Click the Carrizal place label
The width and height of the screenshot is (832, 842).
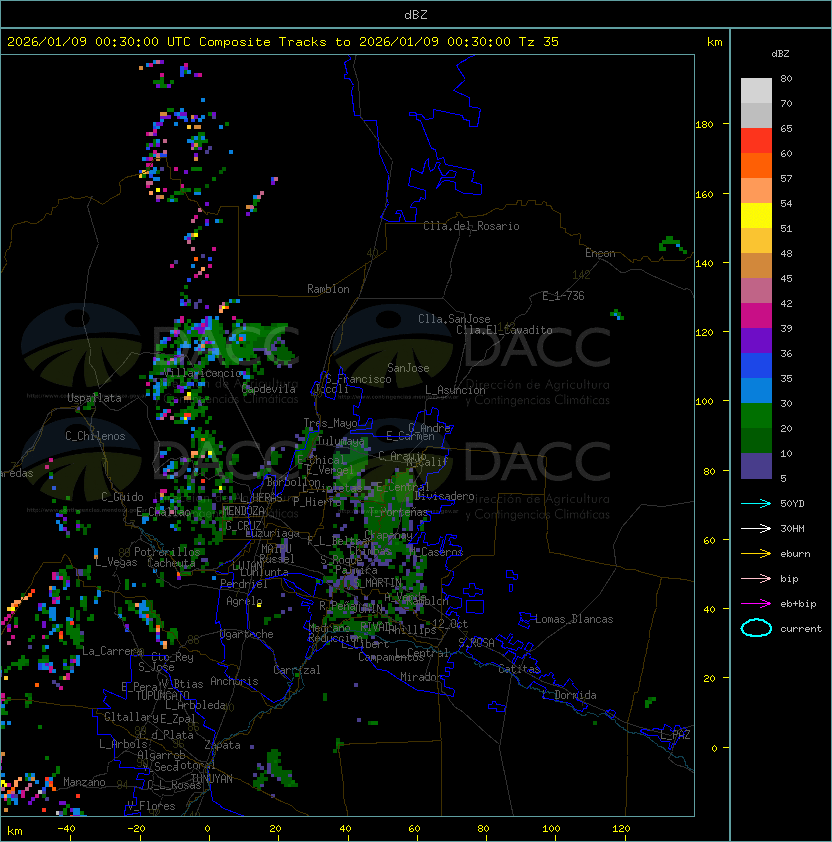tap(297, 670)
